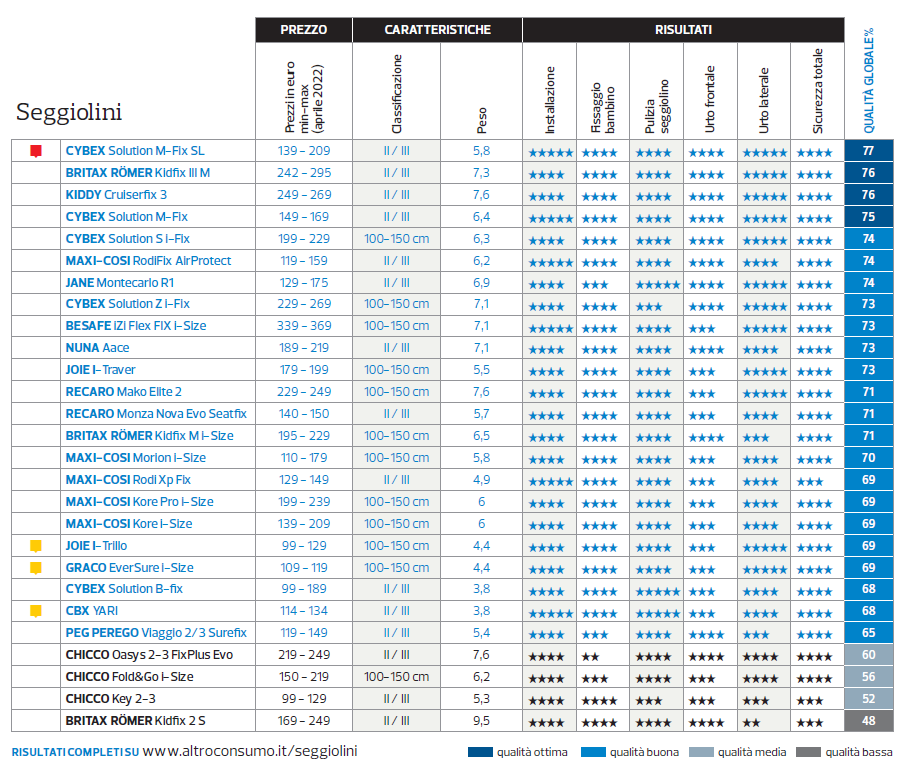Select CHICCO Fold&Go I-Size product name
The image size is (909, 772).
click(129, 678)
